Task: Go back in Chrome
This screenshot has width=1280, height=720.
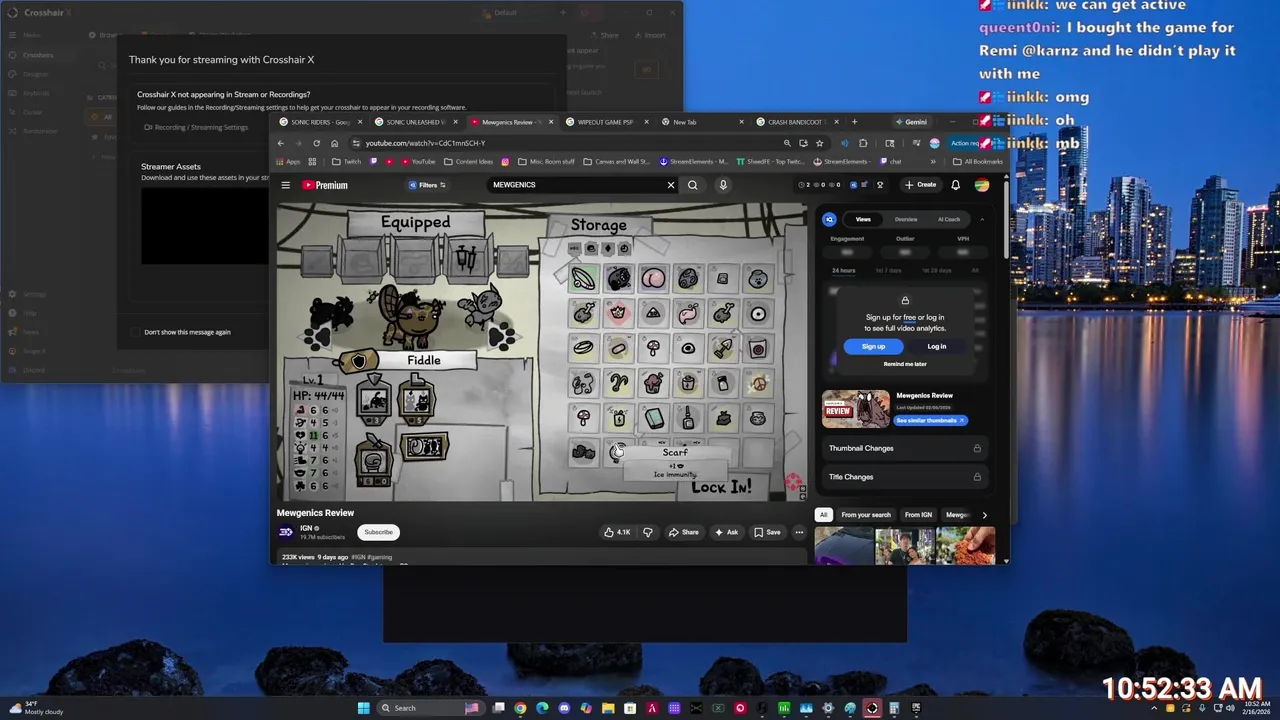Action: pyautogui.click(x=281, y=143)
